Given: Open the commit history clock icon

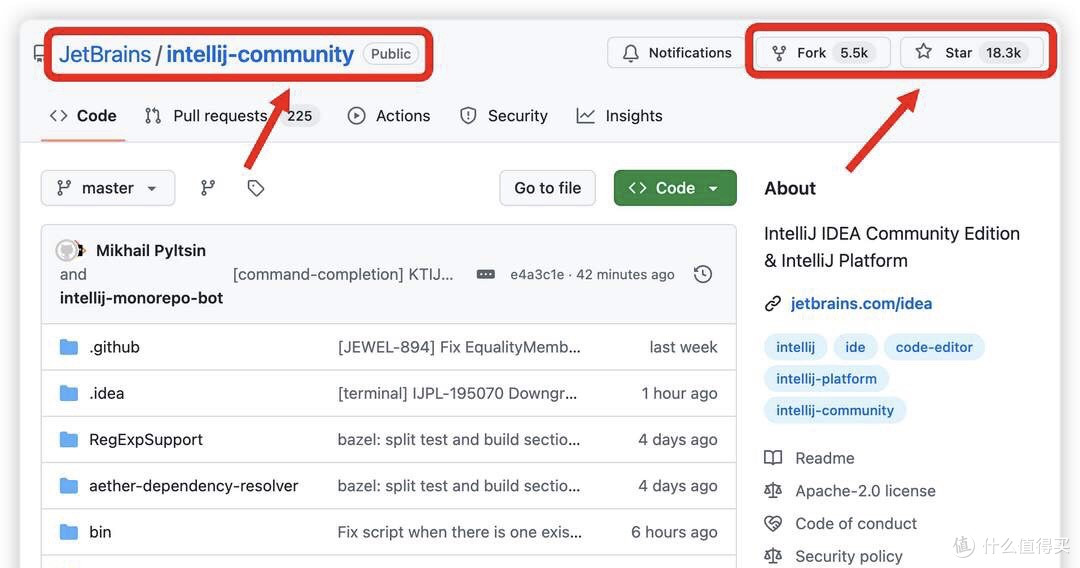Looking at the screenshot, I should tap(703, 274).
